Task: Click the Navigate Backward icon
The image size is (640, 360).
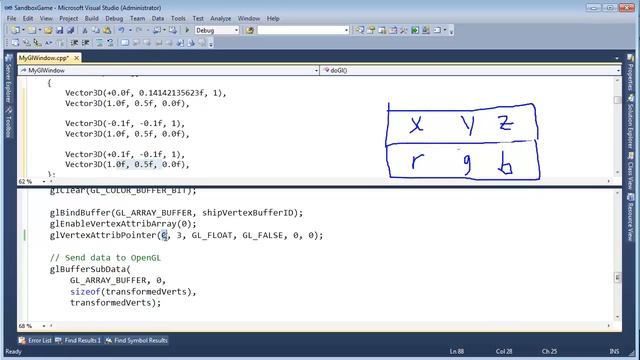Action: (157, 30)
